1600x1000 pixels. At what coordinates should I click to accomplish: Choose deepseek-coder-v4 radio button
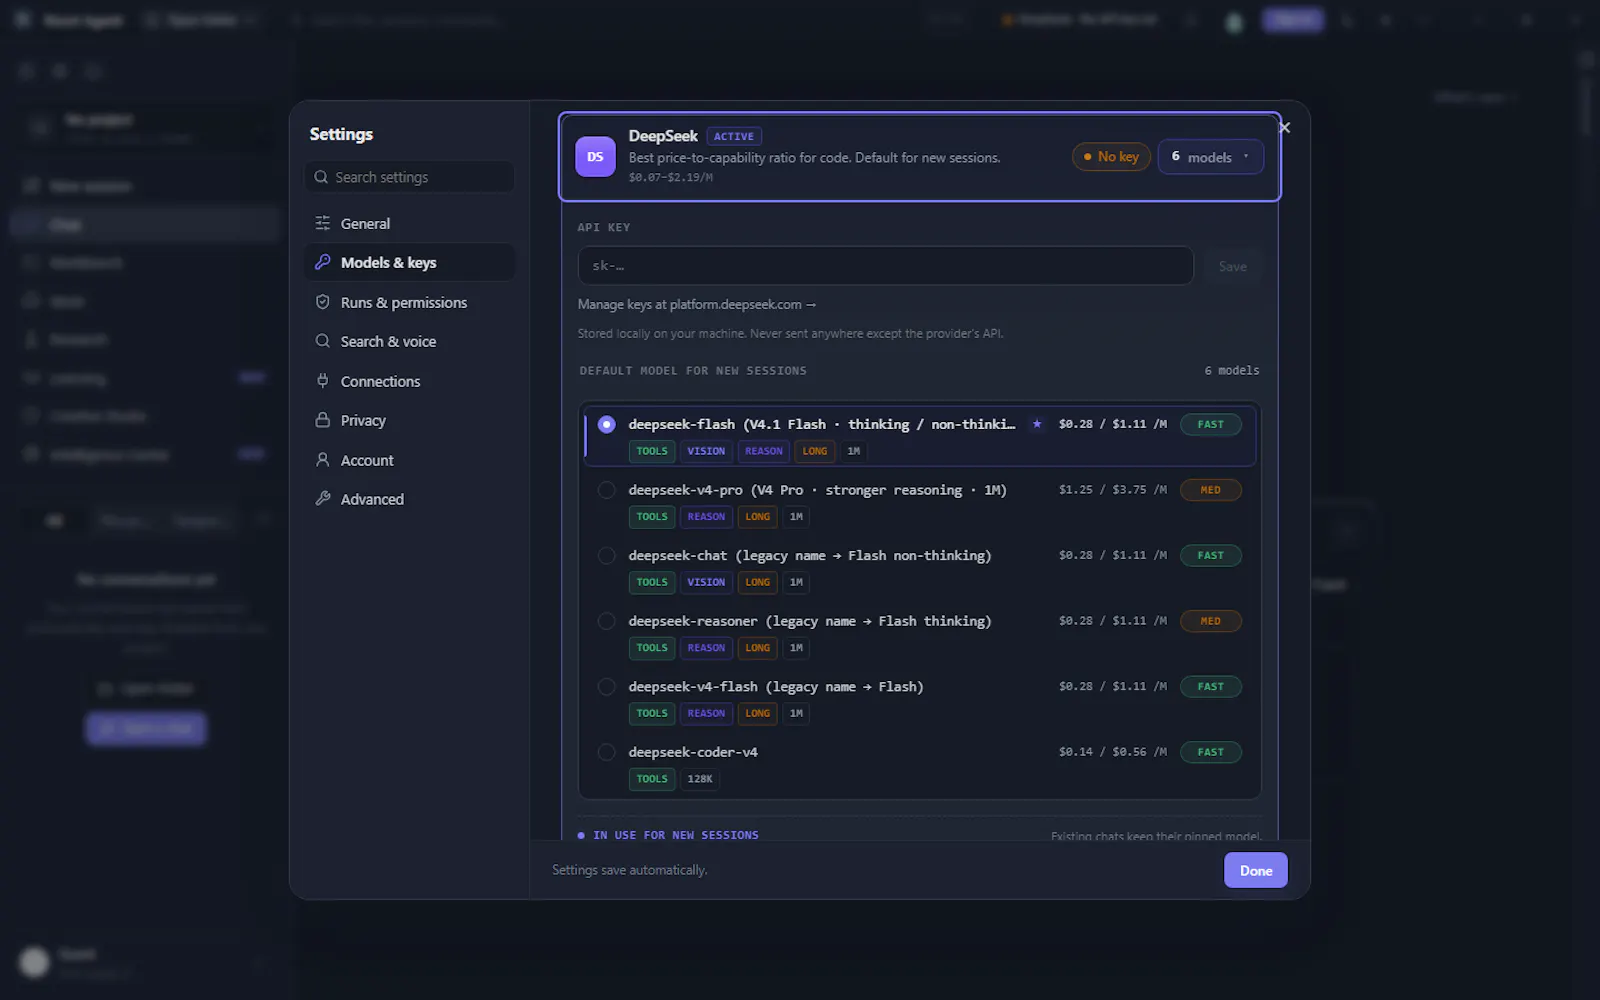(x=606, y=752)
